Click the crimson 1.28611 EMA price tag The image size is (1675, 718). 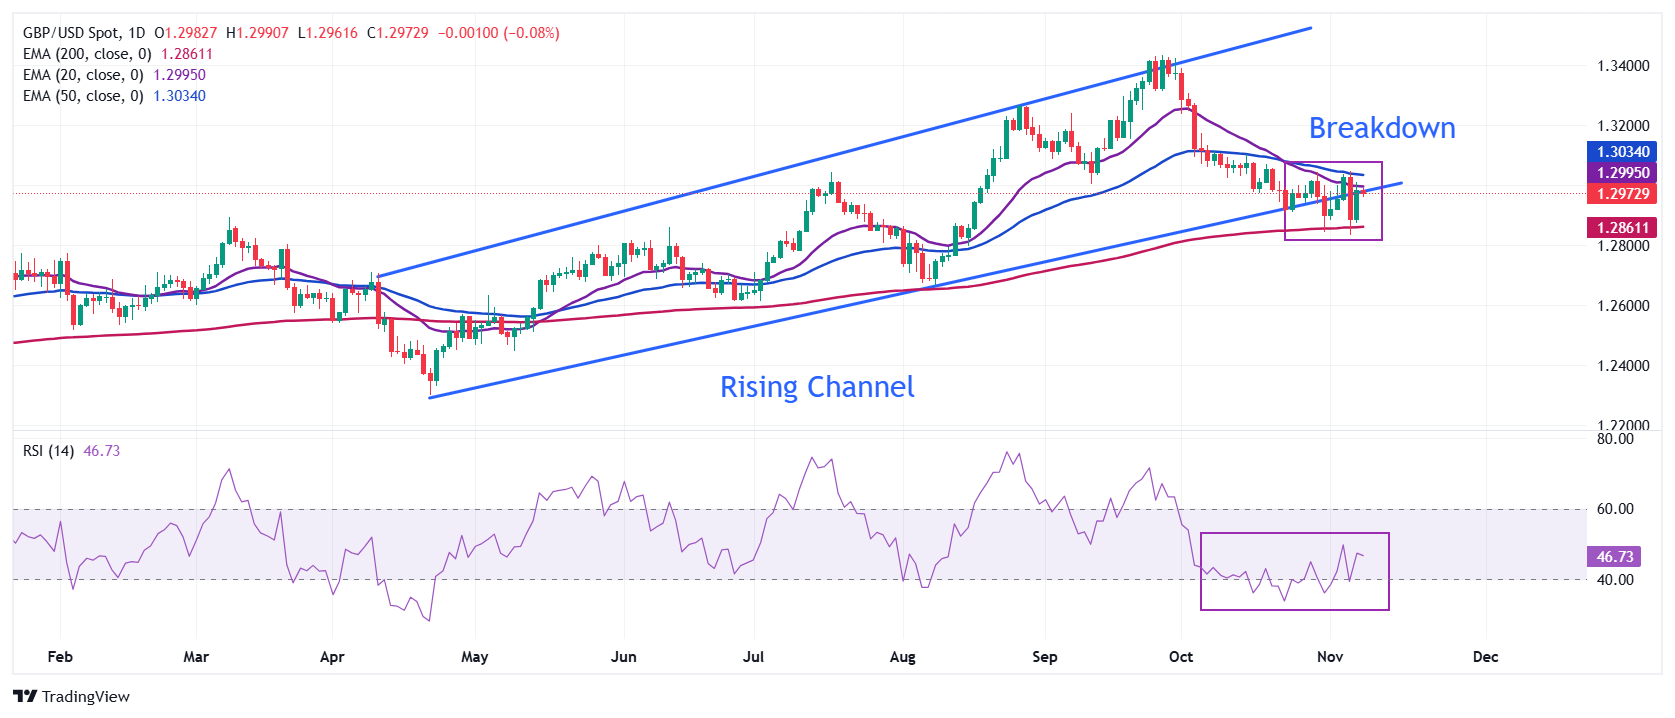(x=1622, y=228)
